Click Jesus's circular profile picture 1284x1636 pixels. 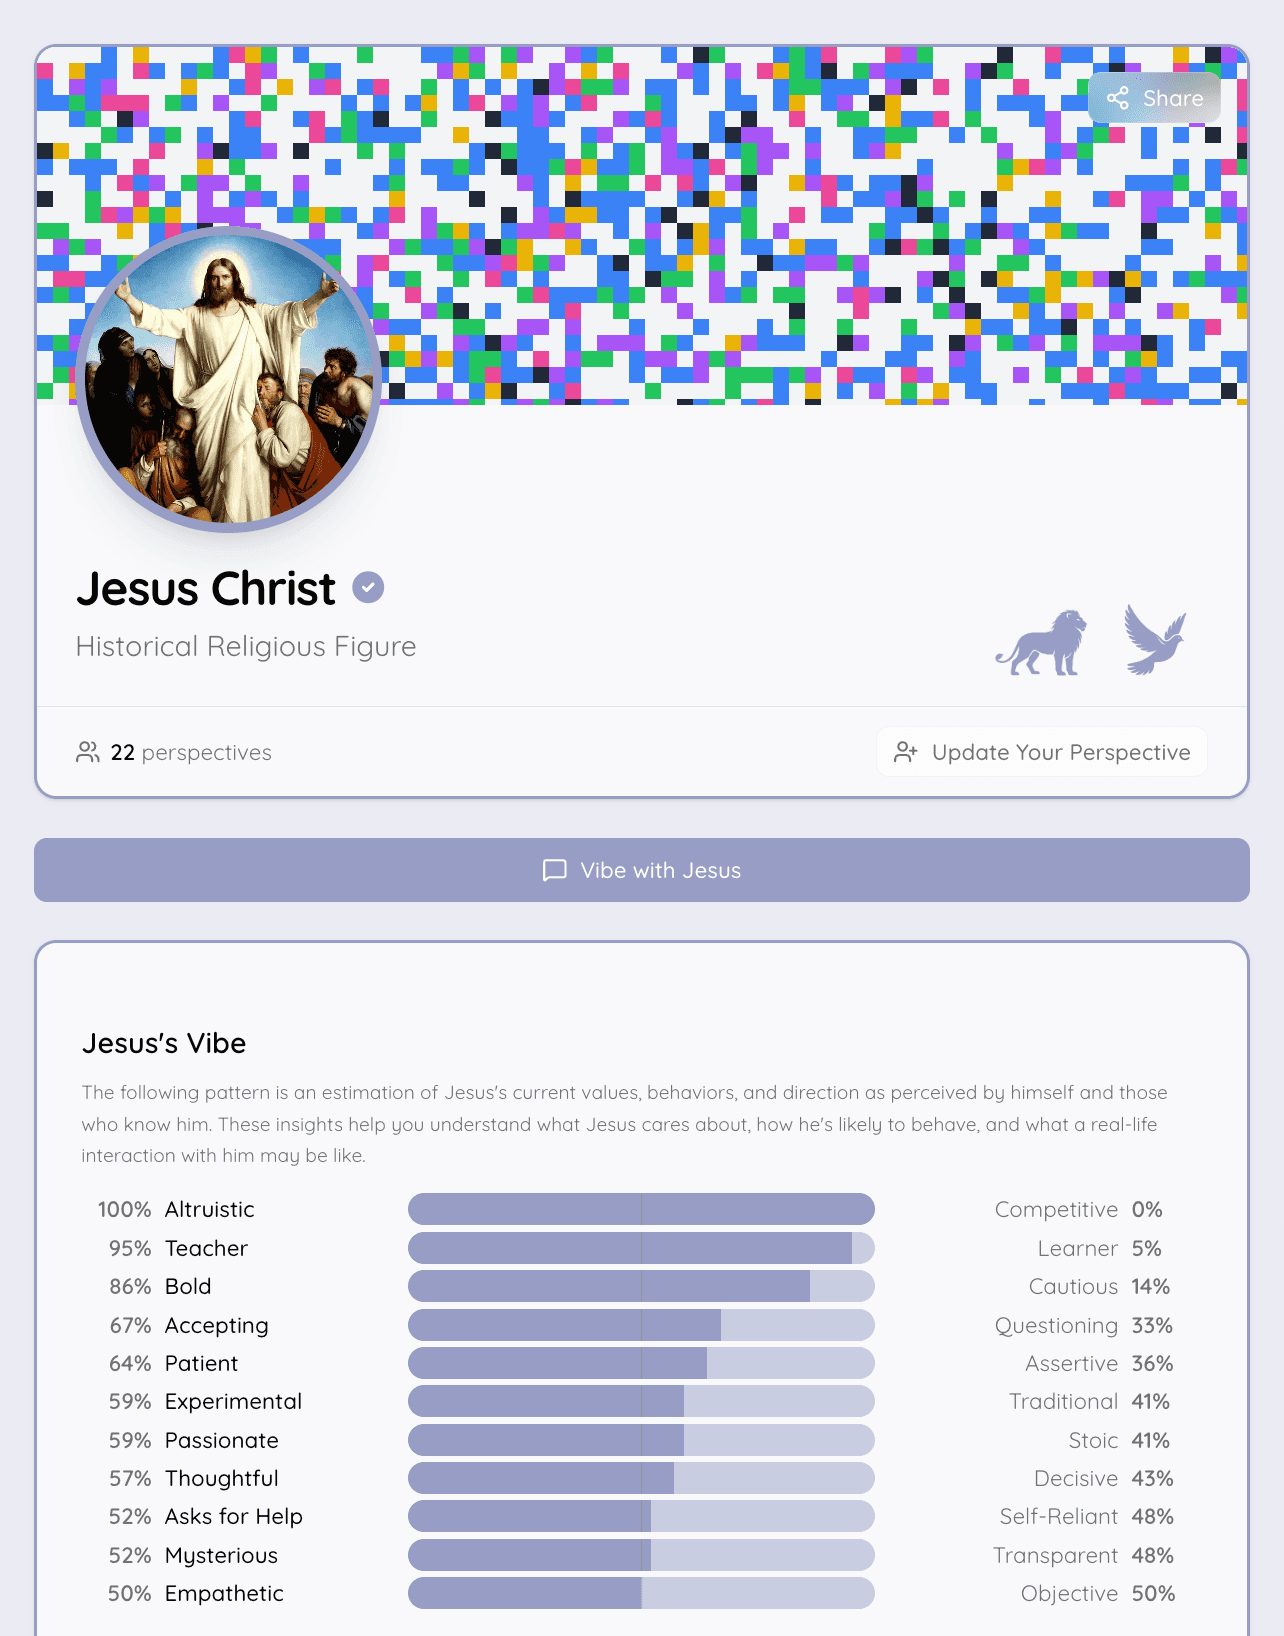pyautogui.click(x=225, y=380)
